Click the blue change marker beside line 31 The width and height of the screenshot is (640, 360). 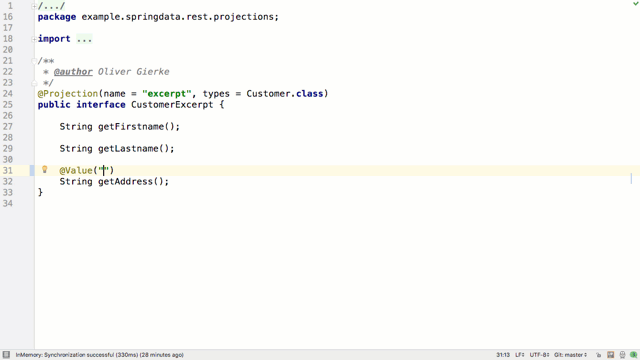tap(32, 171)
